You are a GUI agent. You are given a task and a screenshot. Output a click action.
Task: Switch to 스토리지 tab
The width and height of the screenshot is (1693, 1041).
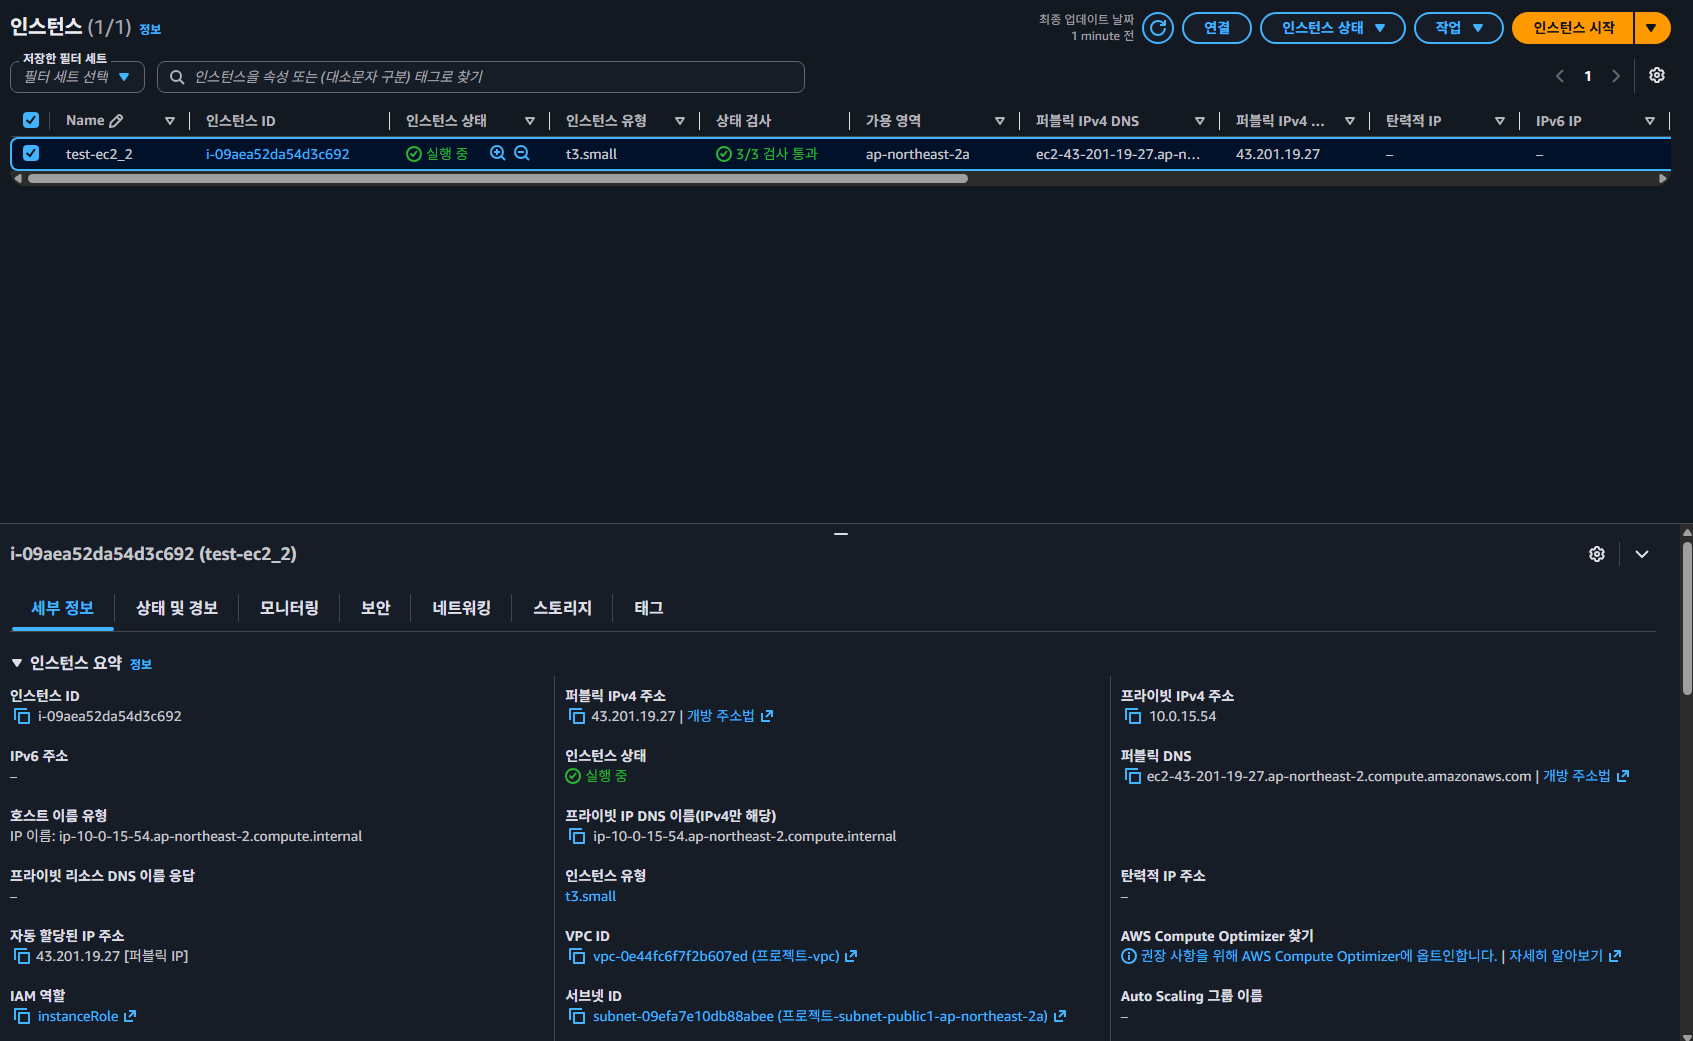562,608
